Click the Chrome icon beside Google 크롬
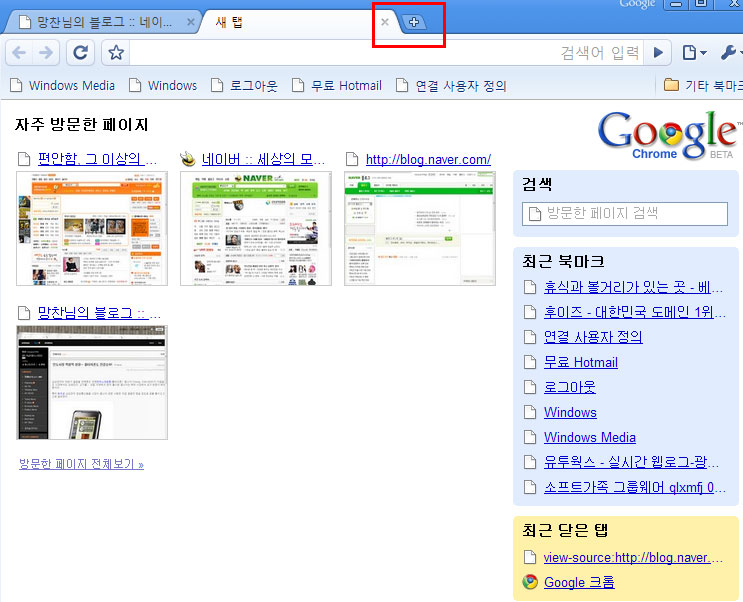Viewport: 743px width, 602px height. 530,582
